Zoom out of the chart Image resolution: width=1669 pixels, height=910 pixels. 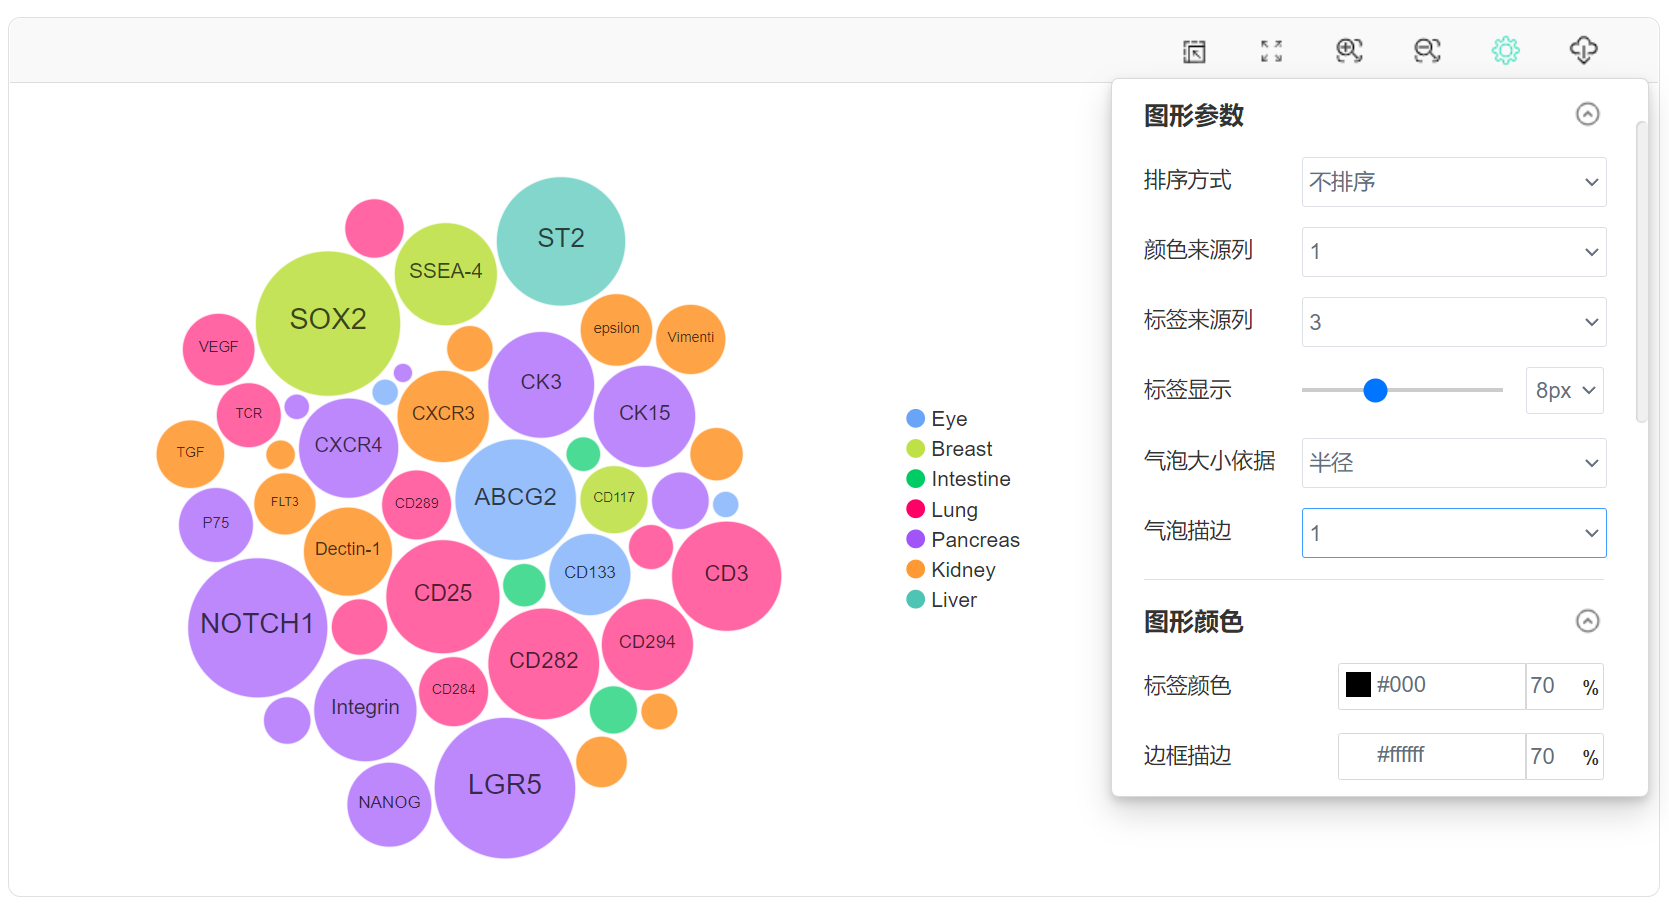[x=1427, y=51]
